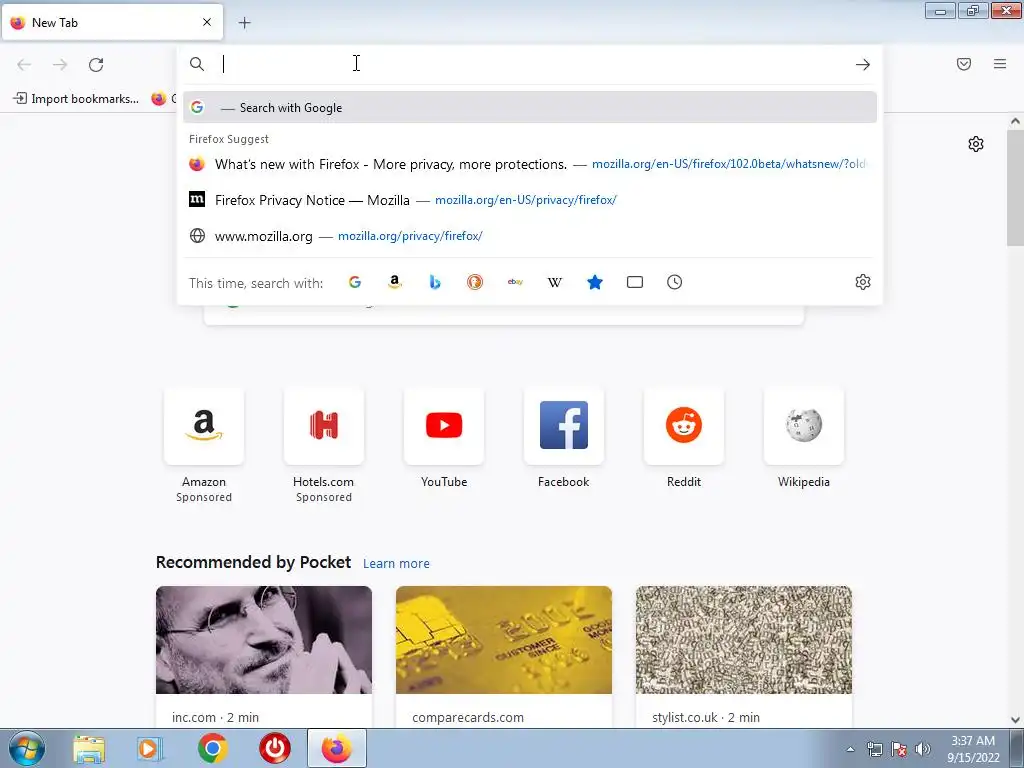1024x768 pixels.
Task: Click the Firefox taskbar button
Action: pos(337,748)
